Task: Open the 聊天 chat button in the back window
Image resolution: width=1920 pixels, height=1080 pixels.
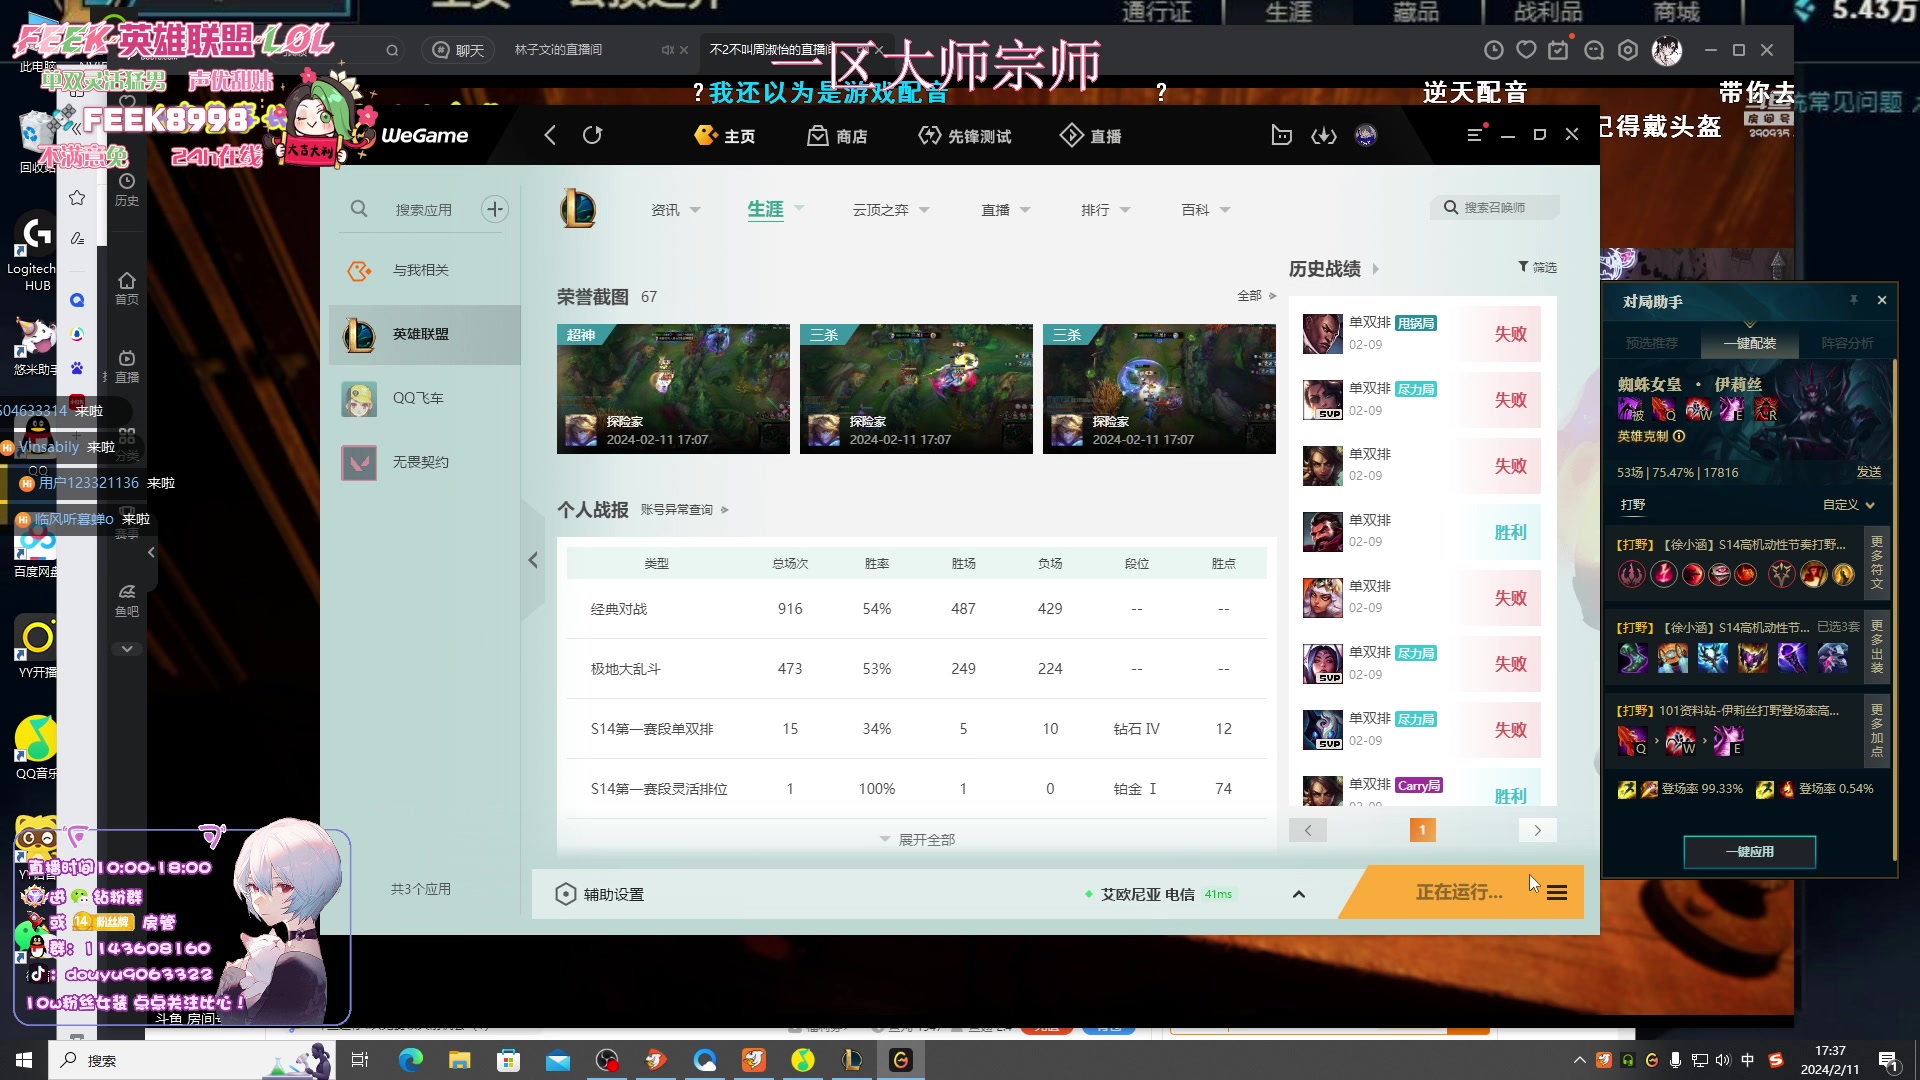Action: [459, 50]
